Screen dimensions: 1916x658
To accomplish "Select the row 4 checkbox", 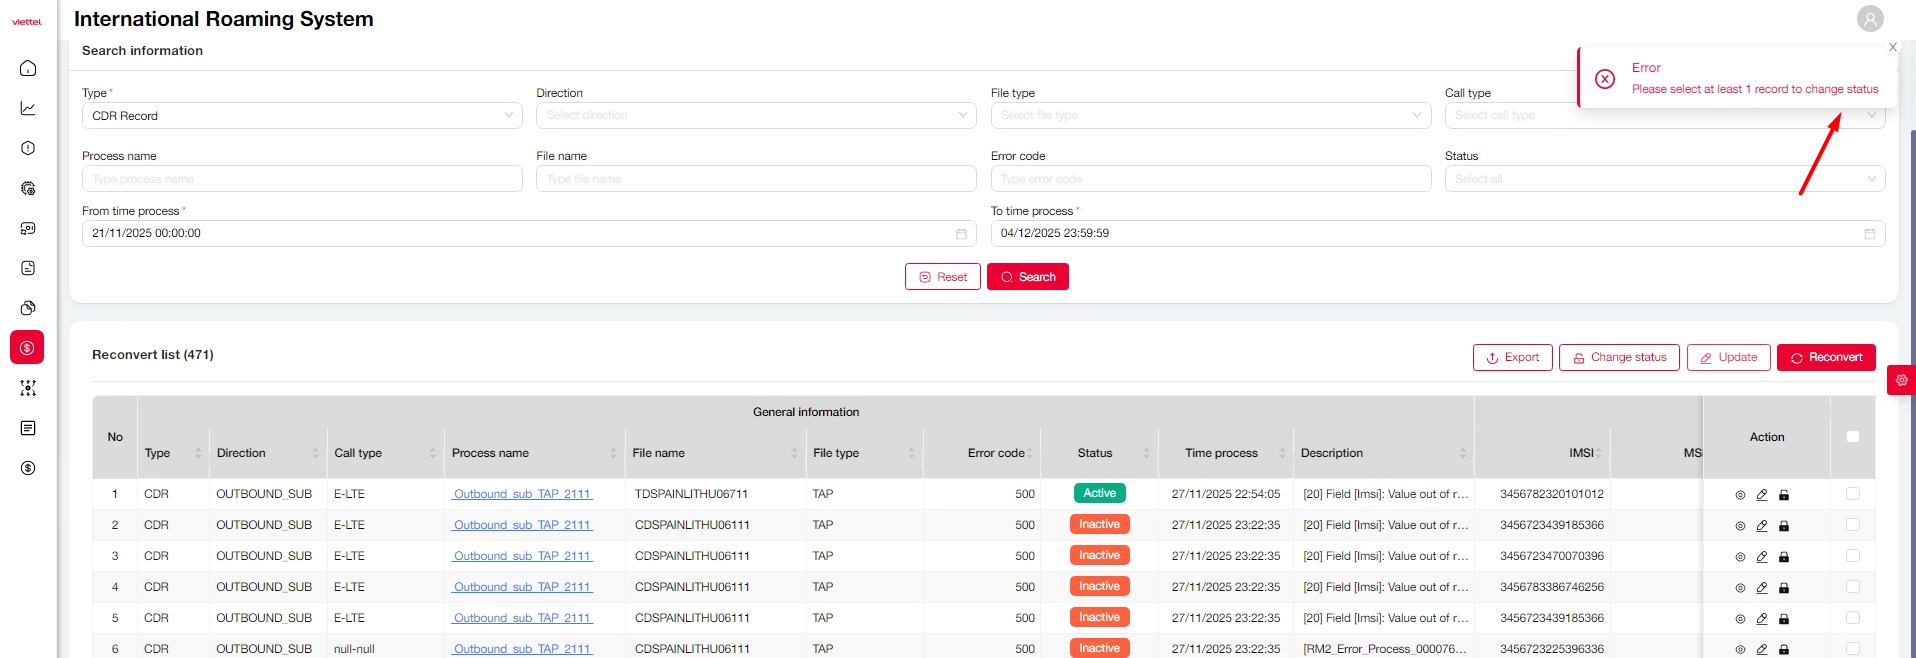I will (1852, 587).
